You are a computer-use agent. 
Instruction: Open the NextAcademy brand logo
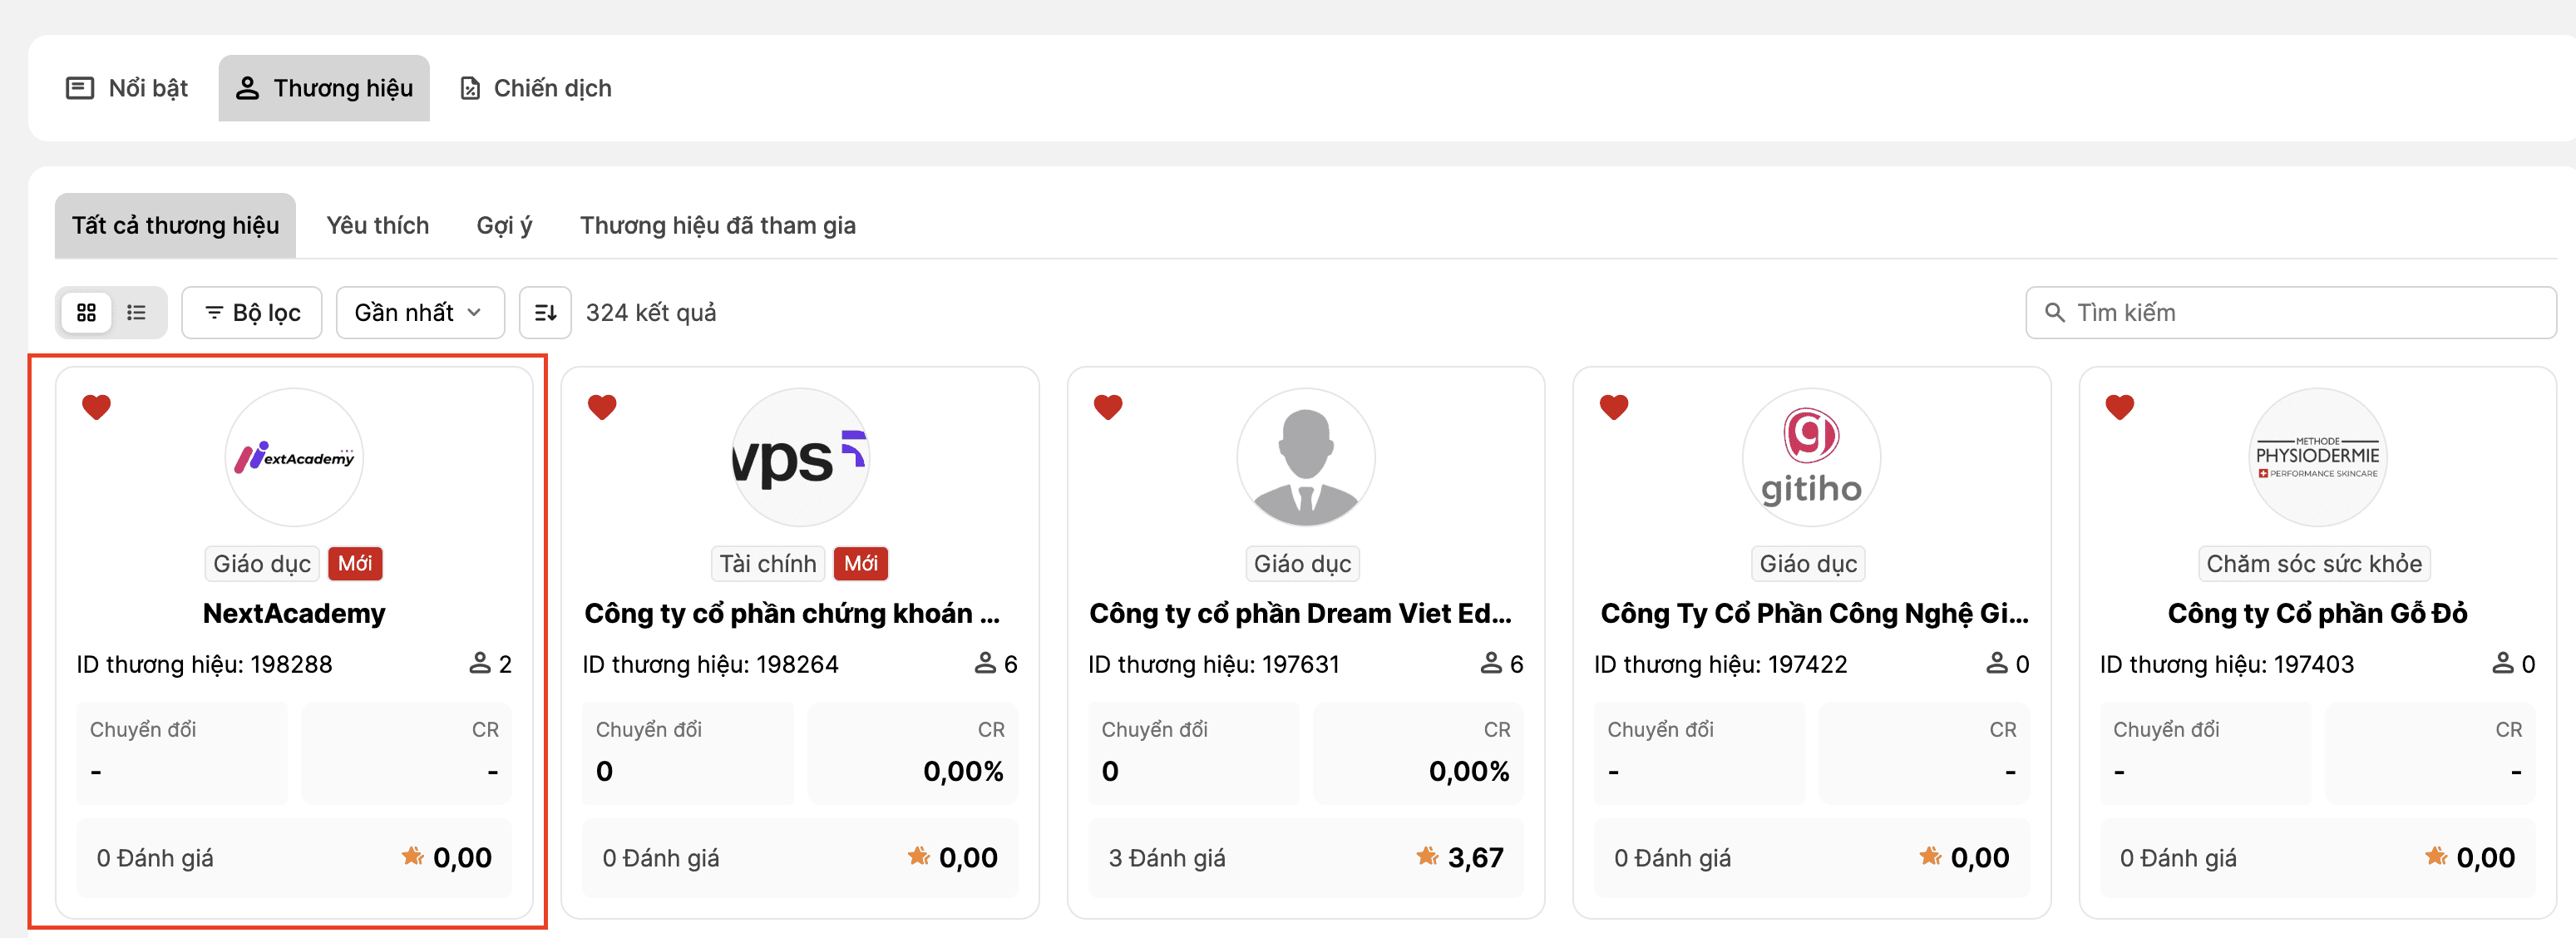(294, 458)
